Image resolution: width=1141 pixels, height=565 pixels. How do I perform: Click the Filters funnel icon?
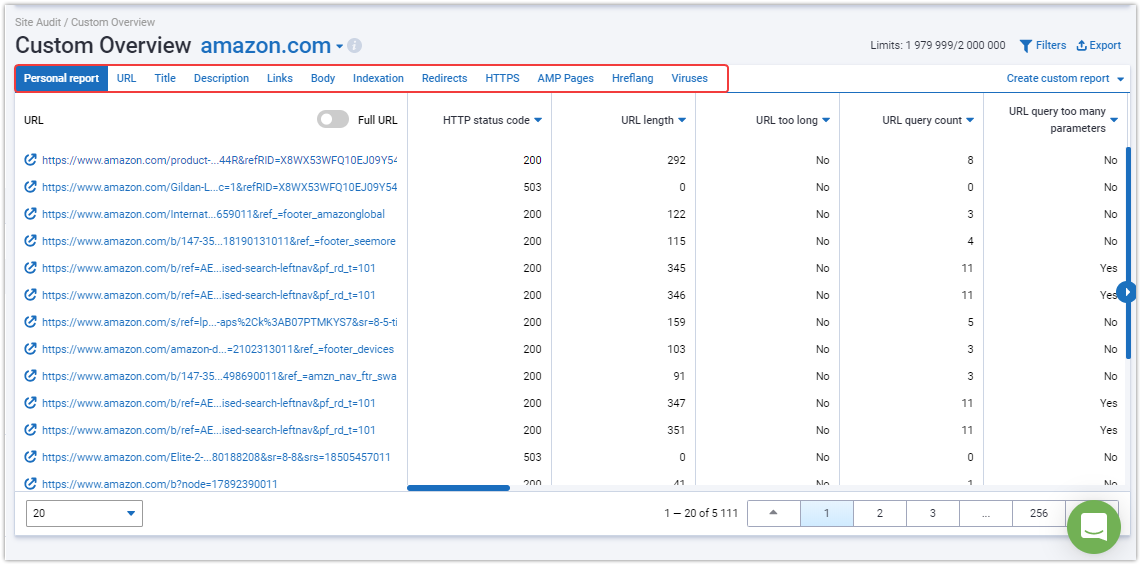tap(1025, 46)
